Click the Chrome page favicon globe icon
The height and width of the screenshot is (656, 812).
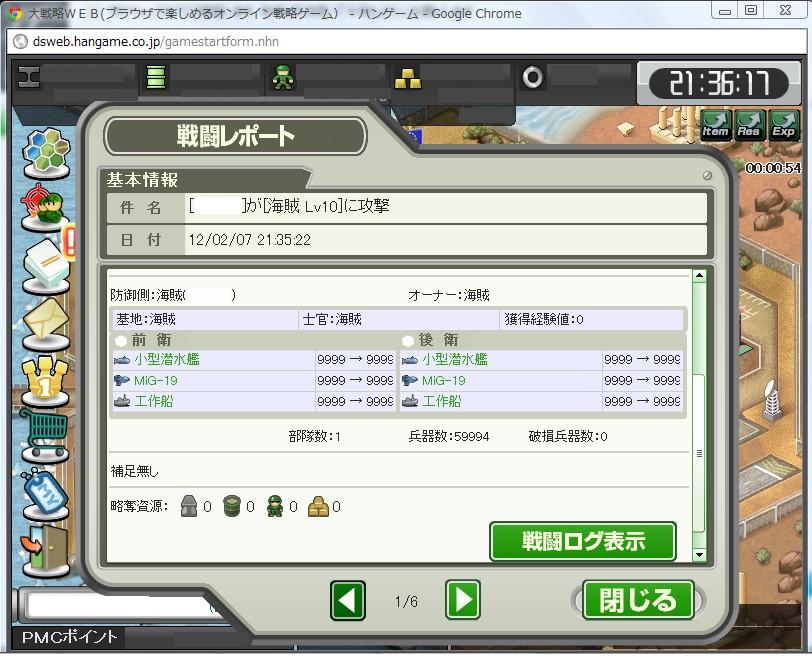click(x=20, y=41)
